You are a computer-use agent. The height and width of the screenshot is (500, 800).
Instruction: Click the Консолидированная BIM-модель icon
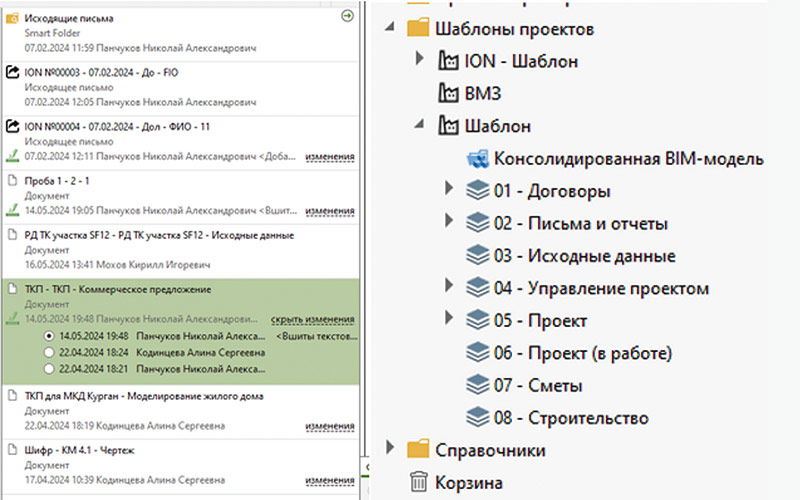tap(478, 159)
